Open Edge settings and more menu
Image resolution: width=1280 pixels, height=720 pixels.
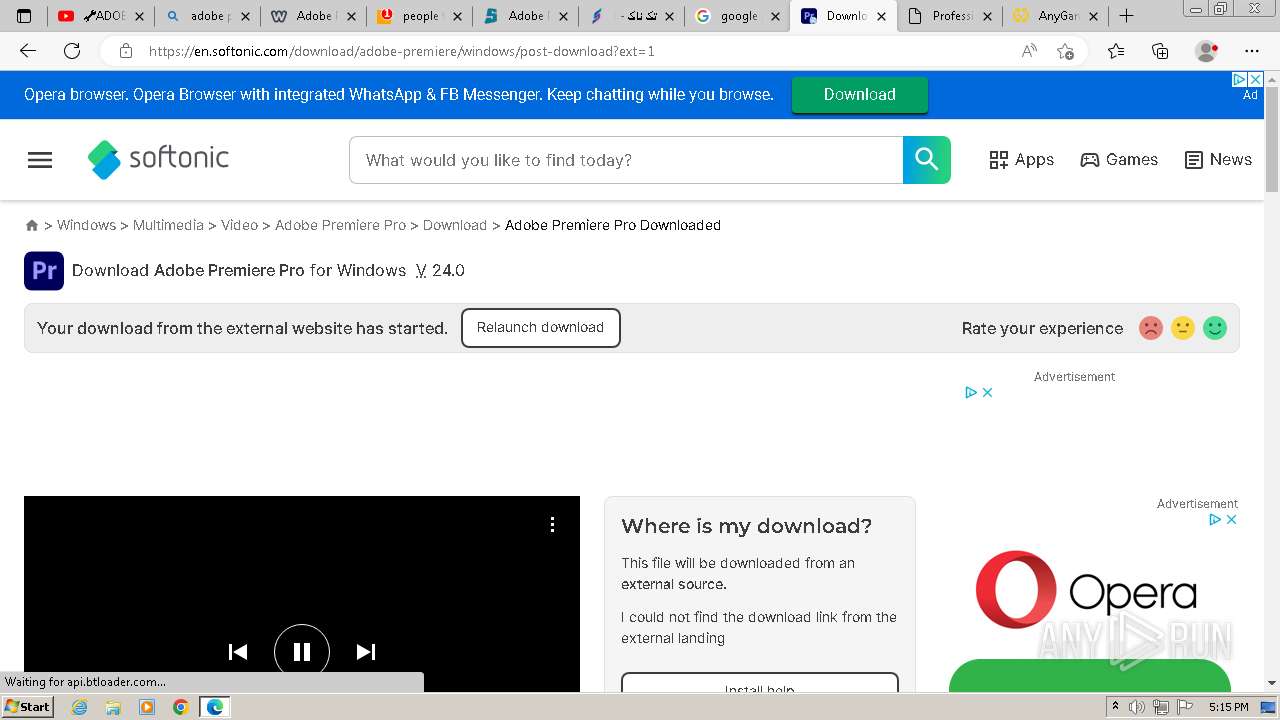[x=1252, y=51]
